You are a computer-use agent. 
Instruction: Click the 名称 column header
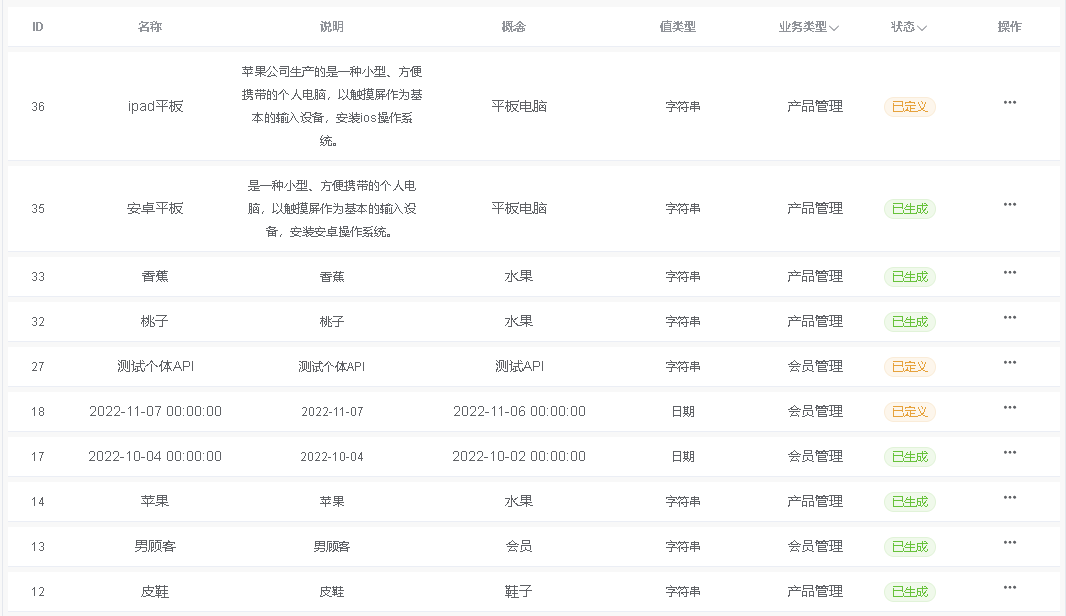pyautogui.click(x=151, y=27)
